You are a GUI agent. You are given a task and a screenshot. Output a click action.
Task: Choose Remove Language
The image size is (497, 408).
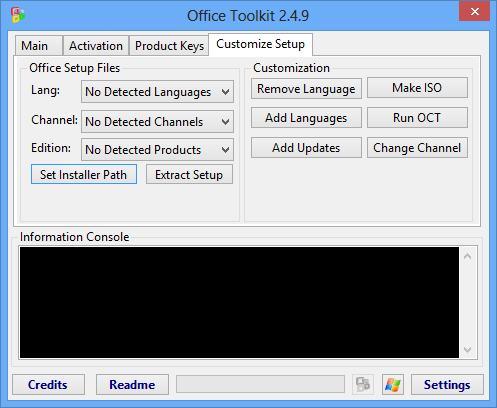tap(306, 89)
